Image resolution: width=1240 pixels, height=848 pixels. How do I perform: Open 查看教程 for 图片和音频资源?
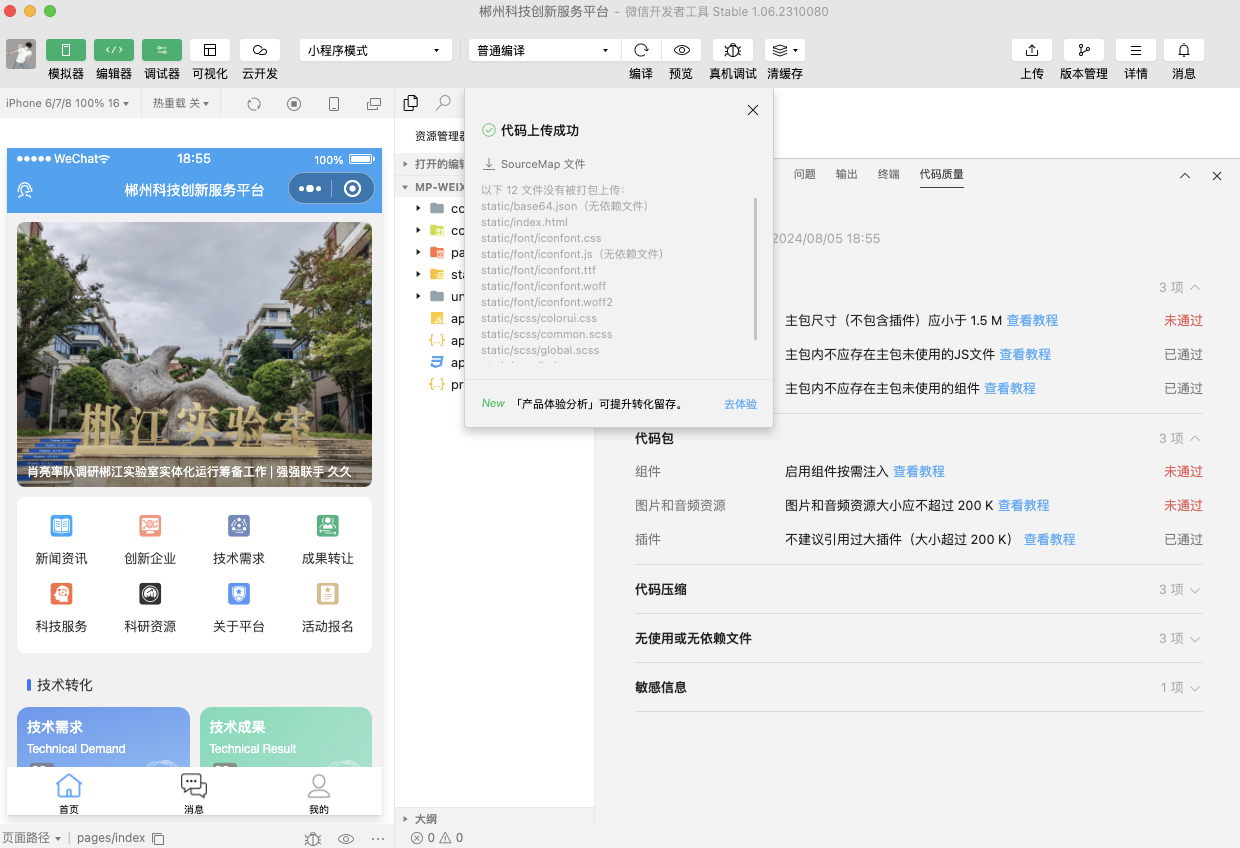(1024, 505)
